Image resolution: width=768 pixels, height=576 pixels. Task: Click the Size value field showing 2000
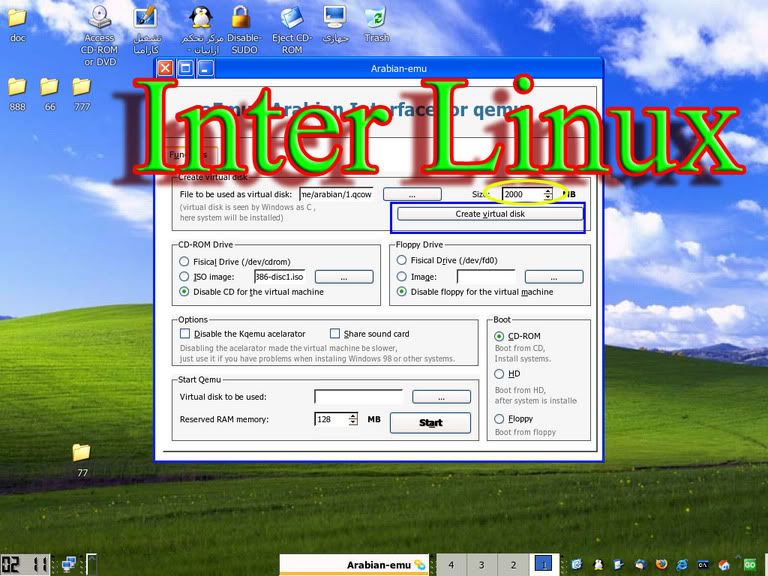(x=523, y=194)
